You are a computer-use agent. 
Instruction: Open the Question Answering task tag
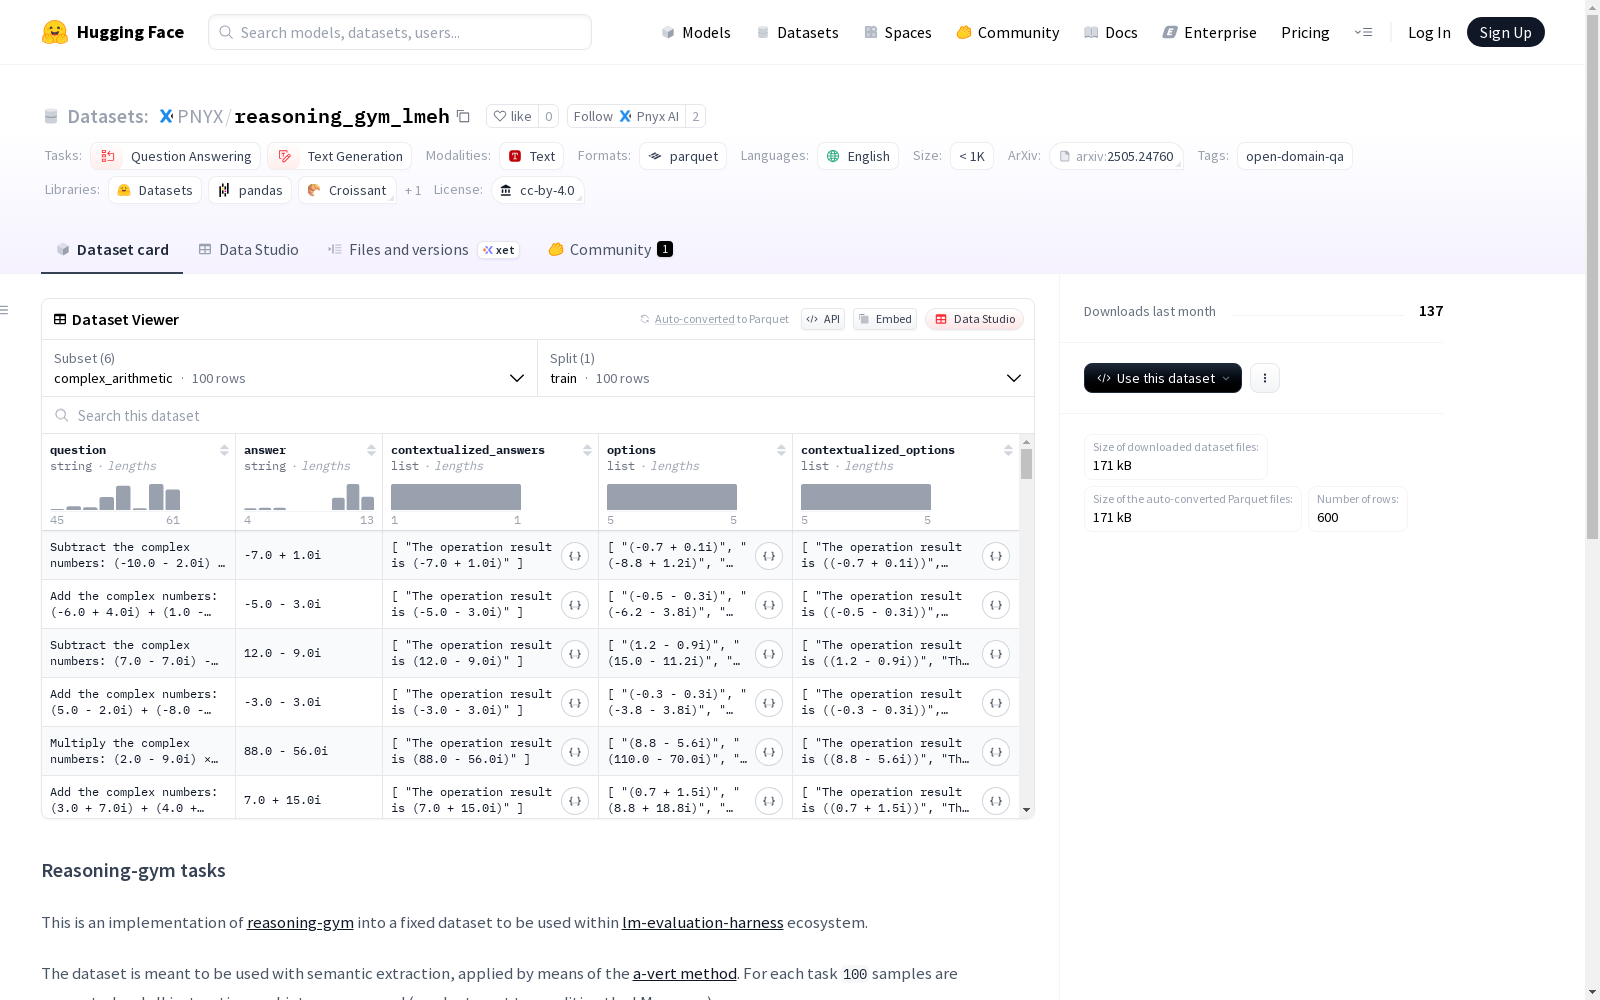(176, 156)
